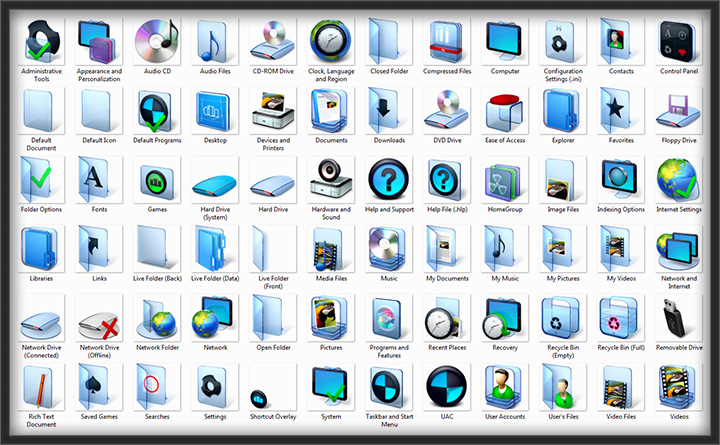Select the Live Folder (Data) icon

(x=214, y=249)
